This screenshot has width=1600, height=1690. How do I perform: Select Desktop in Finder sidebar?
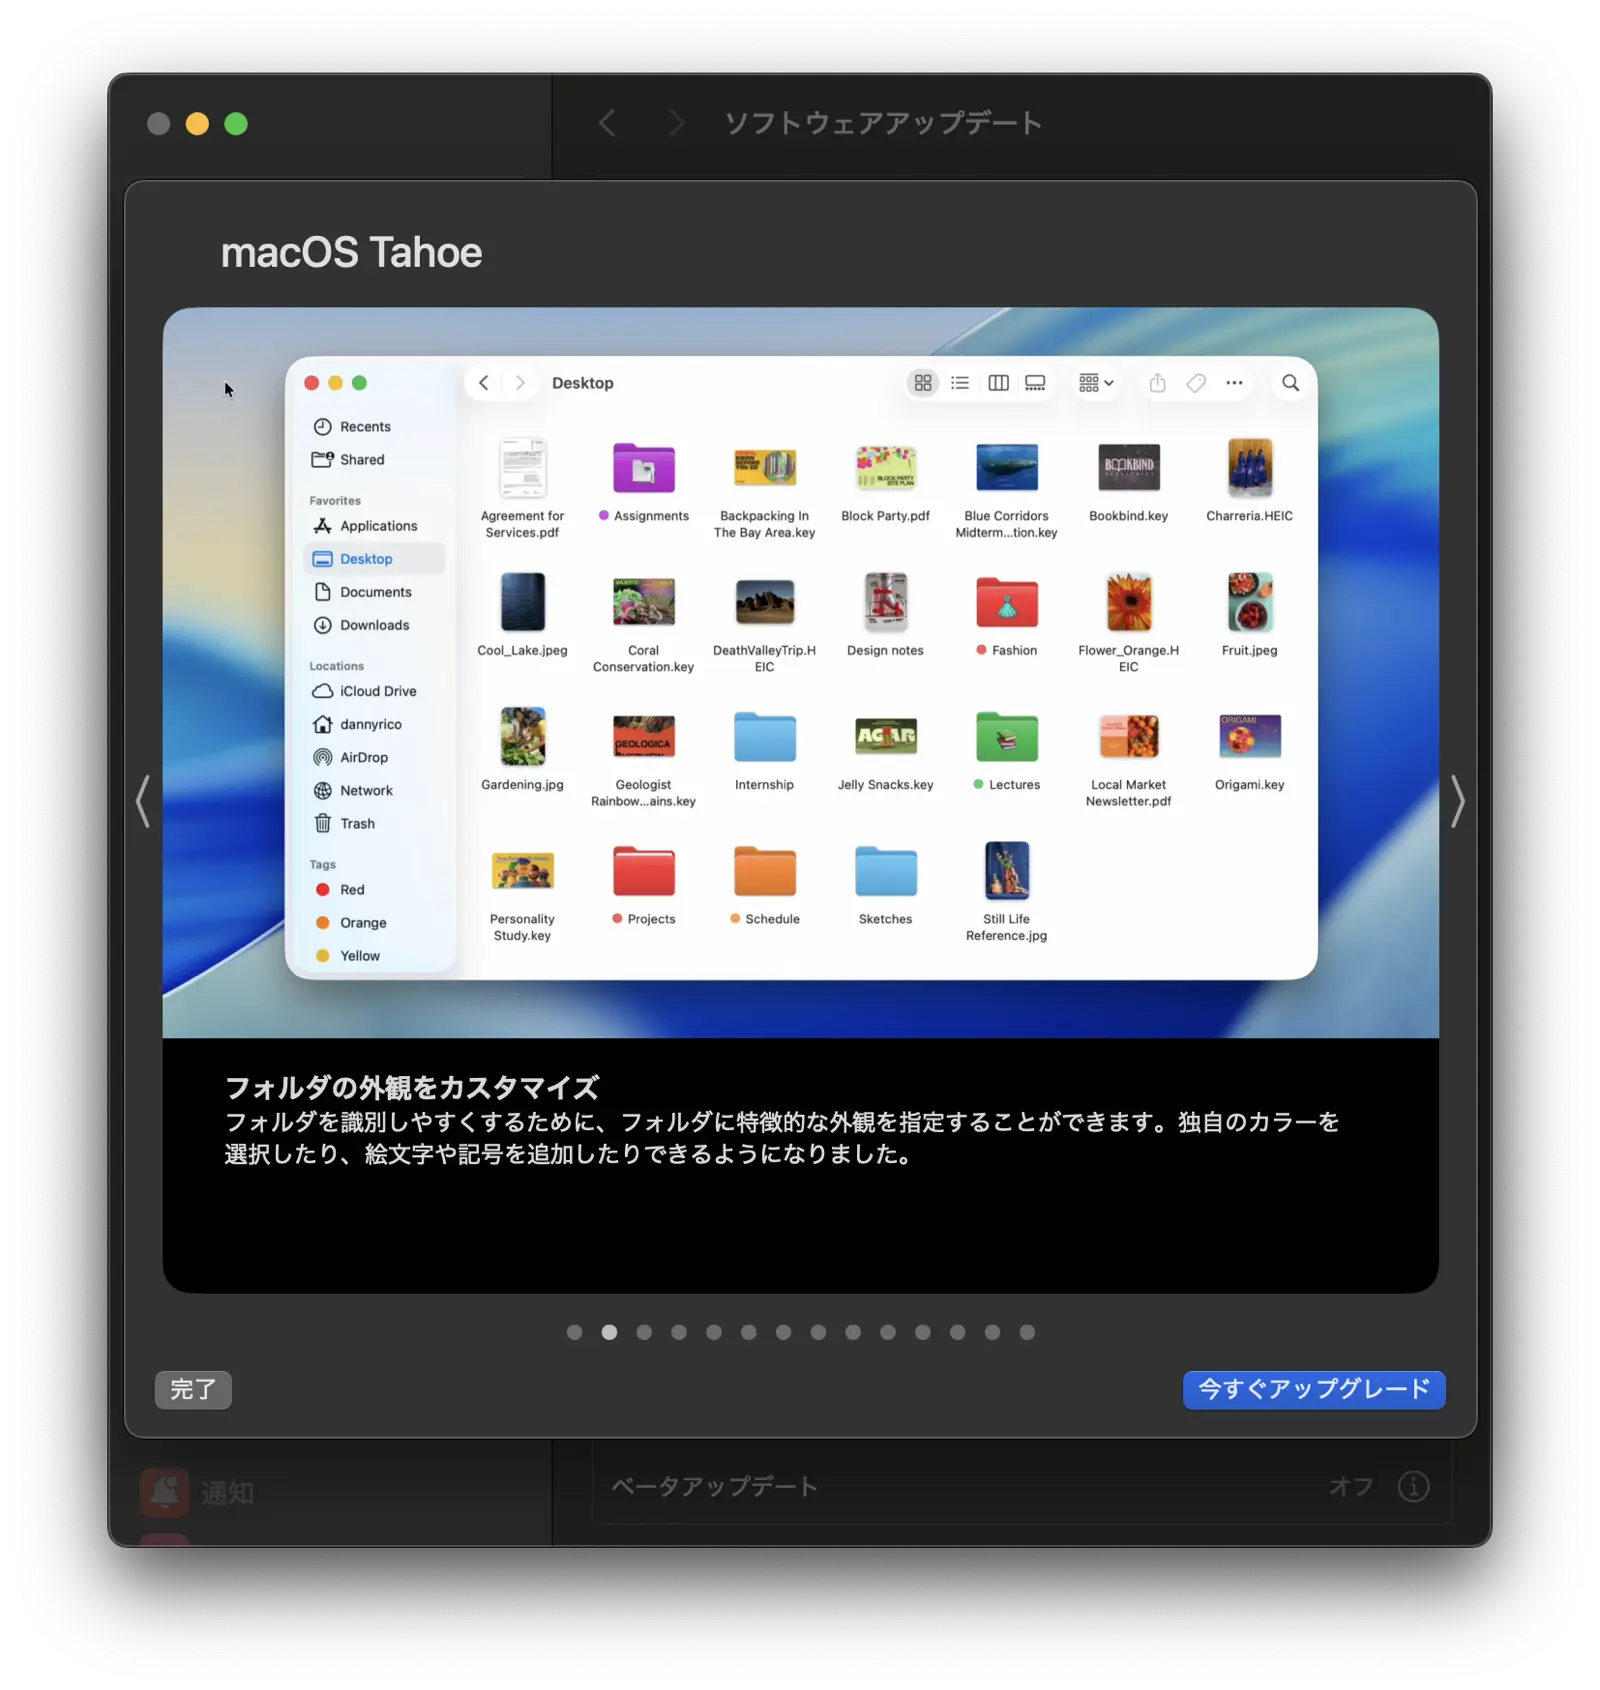(373, 559)
